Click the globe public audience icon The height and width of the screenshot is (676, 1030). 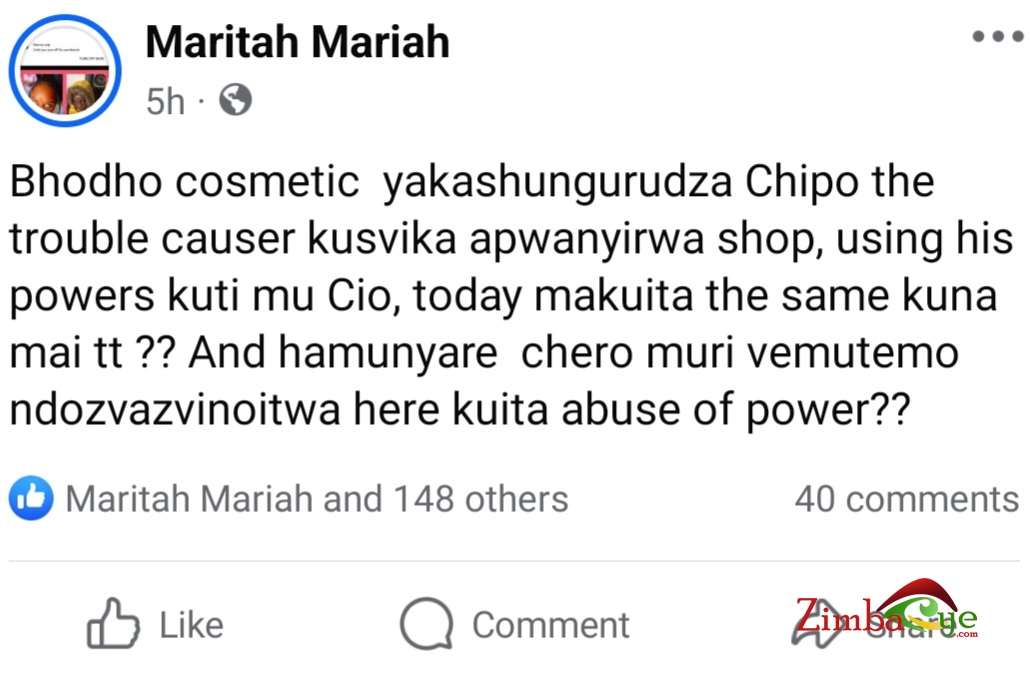pos(235,100)
